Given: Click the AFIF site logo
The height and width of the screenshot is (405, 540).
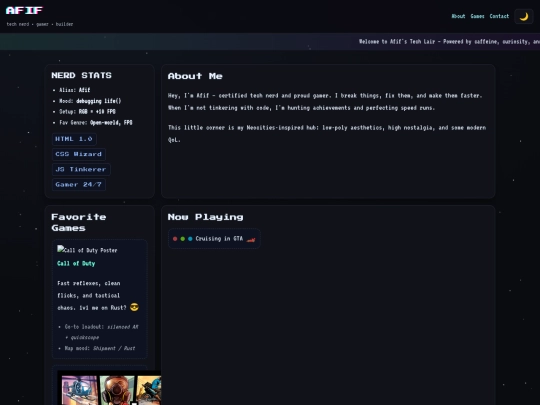Looking at the screenshot, I should click(x=24, y=11).
